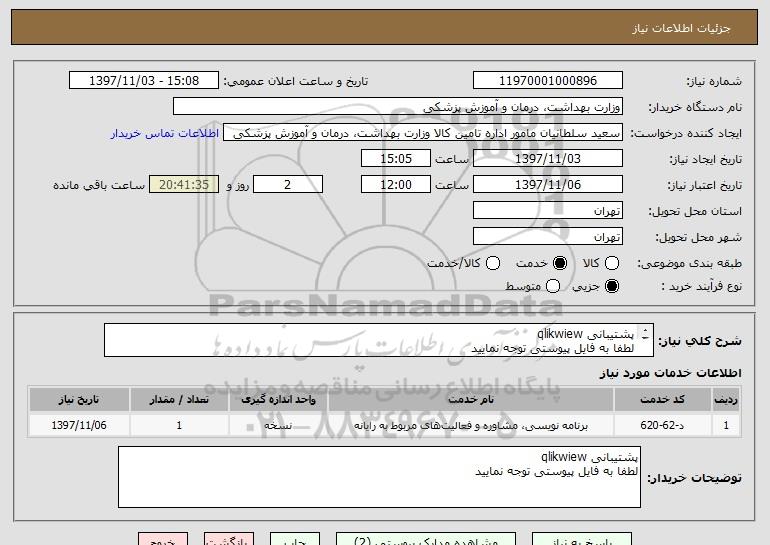Click the استان محل تحویل field
The height and width of the screenshot is (545, 770).
tap(548, 211)
